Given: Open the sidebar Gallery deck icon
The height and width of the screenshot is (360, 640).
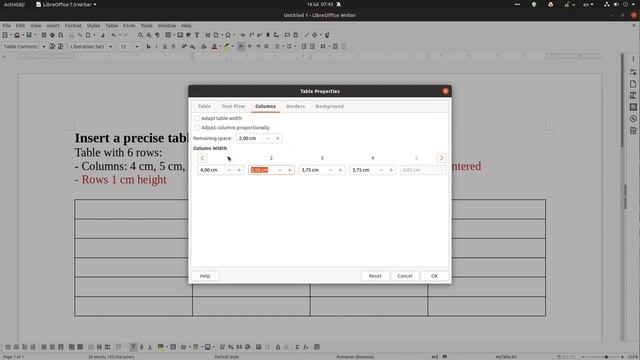Looking at the screenshot, I should (633, 107).
